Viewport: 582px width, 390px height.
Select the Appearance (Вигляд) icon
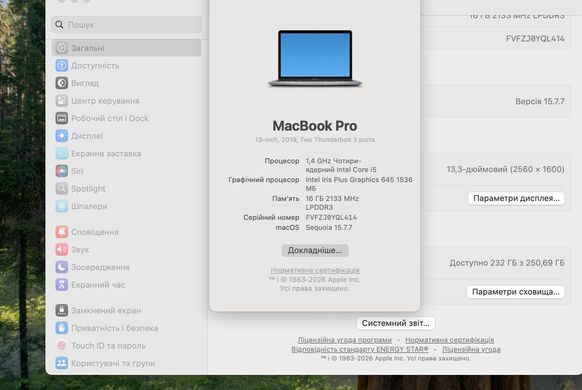tap(62, 83)
